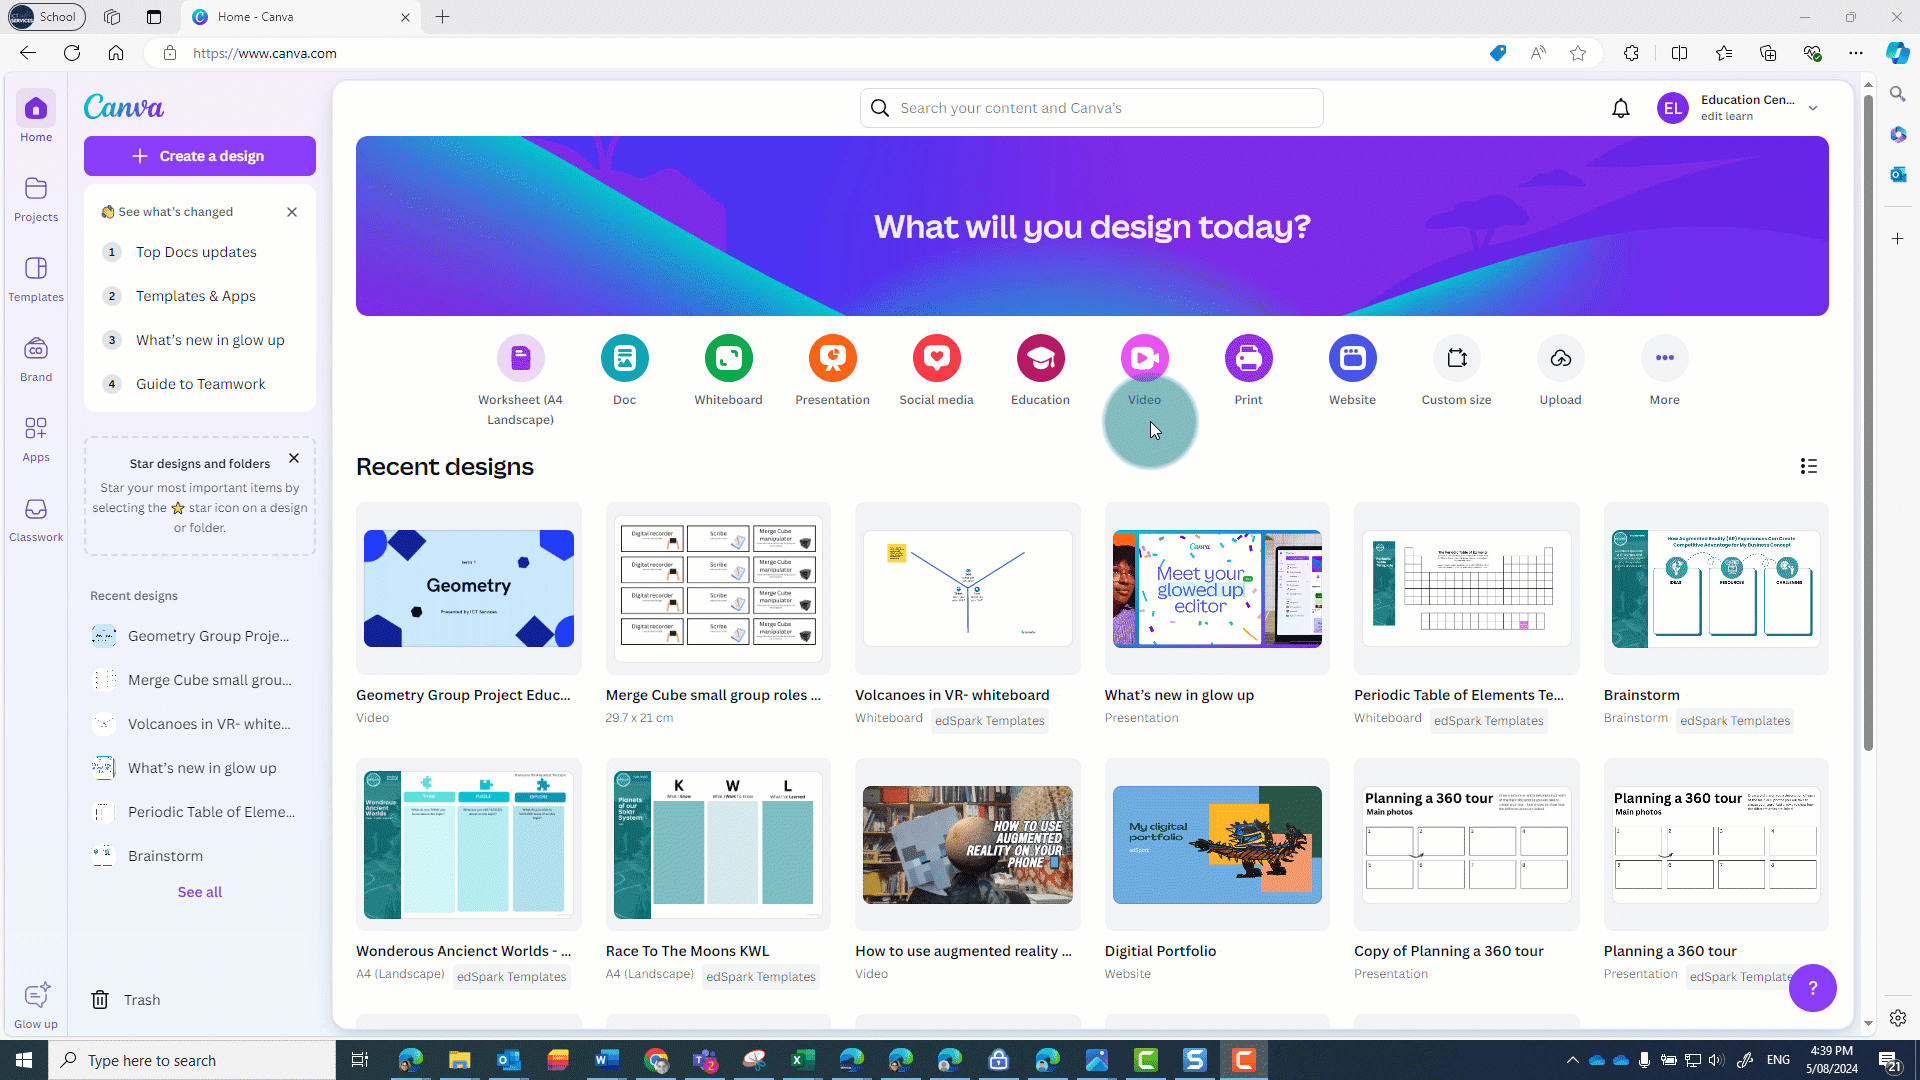Viewport: 1920px width, 1080px height.
Task: Expand Education Centre account dropdown
Action: click(1813, 108)
